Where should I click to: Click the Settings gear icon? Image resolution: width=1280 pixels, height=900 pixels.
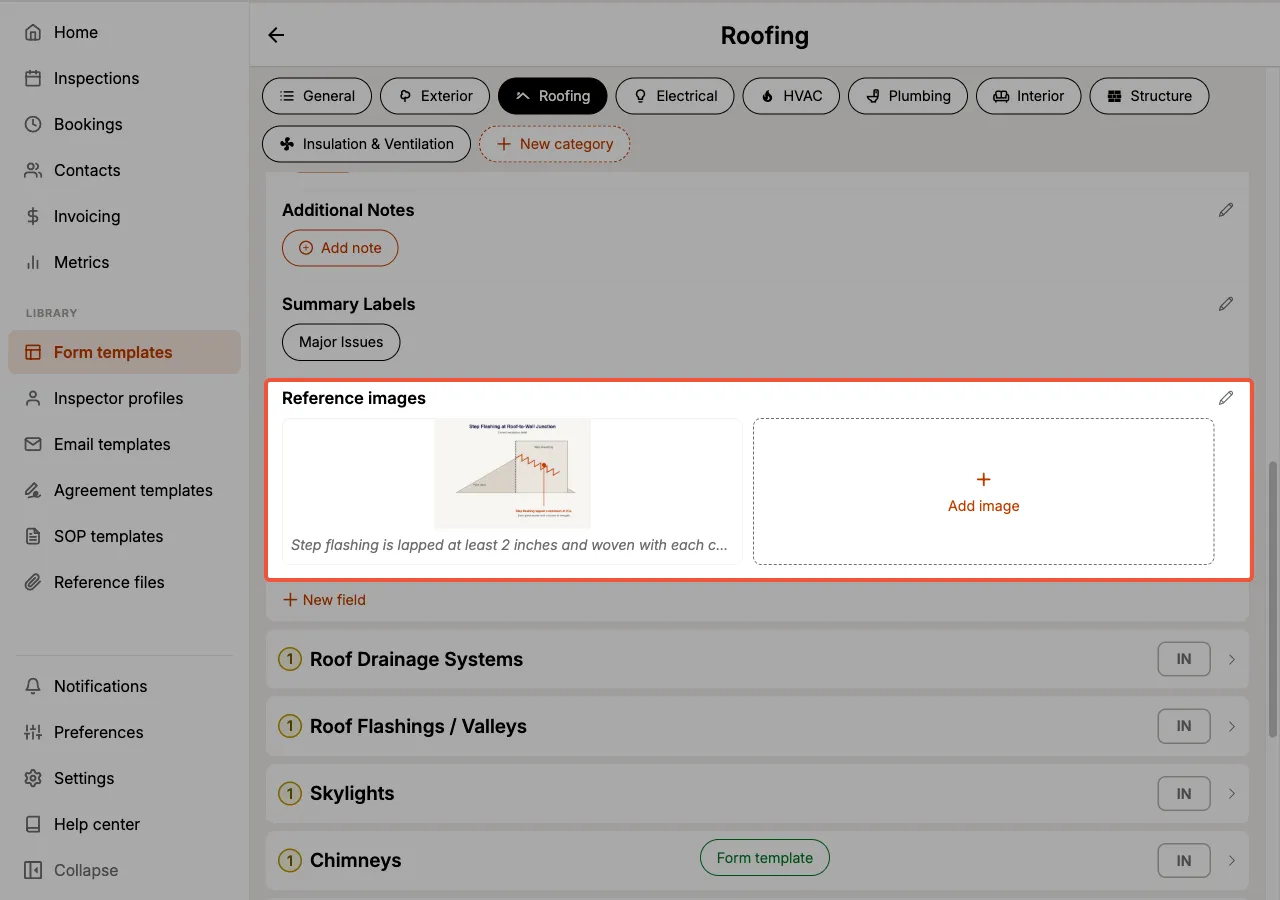pyautogui.click(x=33, y=778)
